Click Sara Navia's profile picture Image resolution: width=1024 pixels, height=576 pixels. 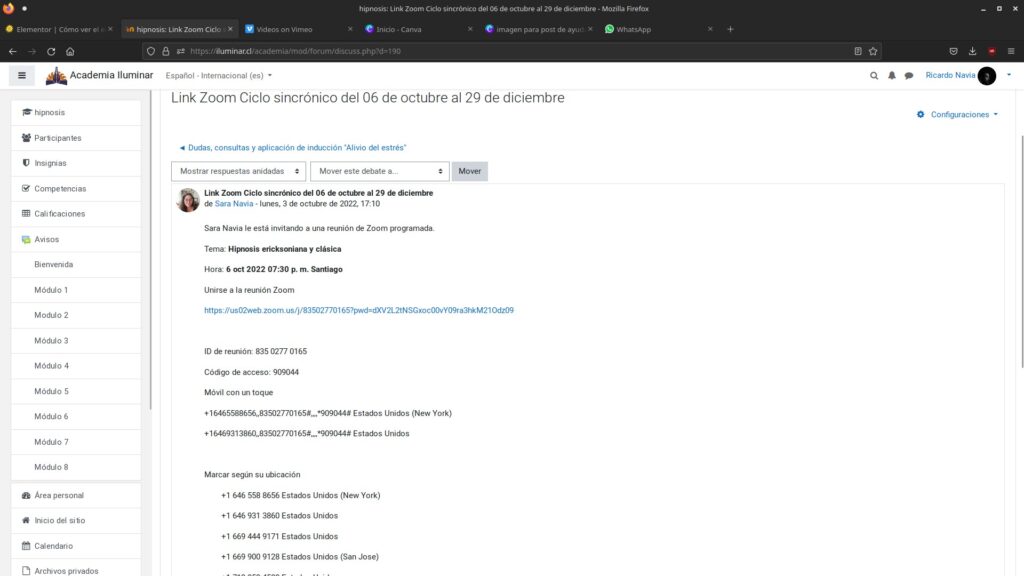187,200
